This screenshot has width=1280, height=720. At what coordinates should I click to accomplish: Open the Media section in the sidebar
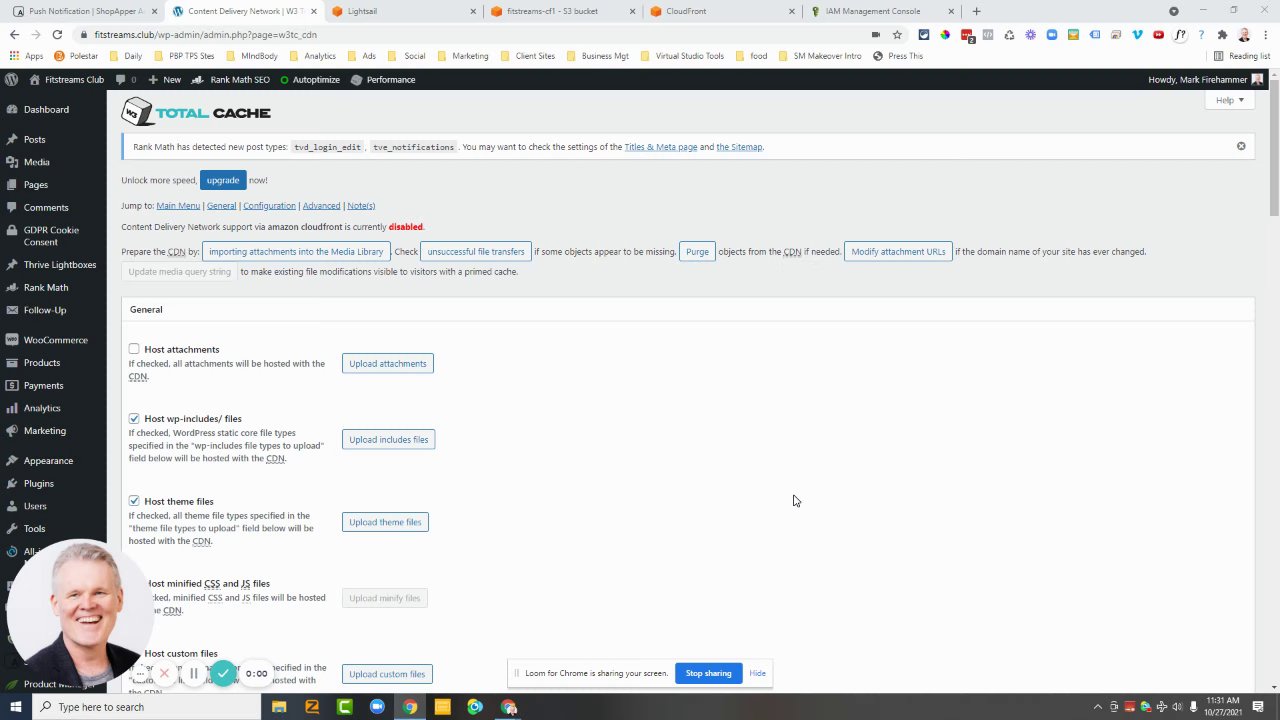coord(36,162)
